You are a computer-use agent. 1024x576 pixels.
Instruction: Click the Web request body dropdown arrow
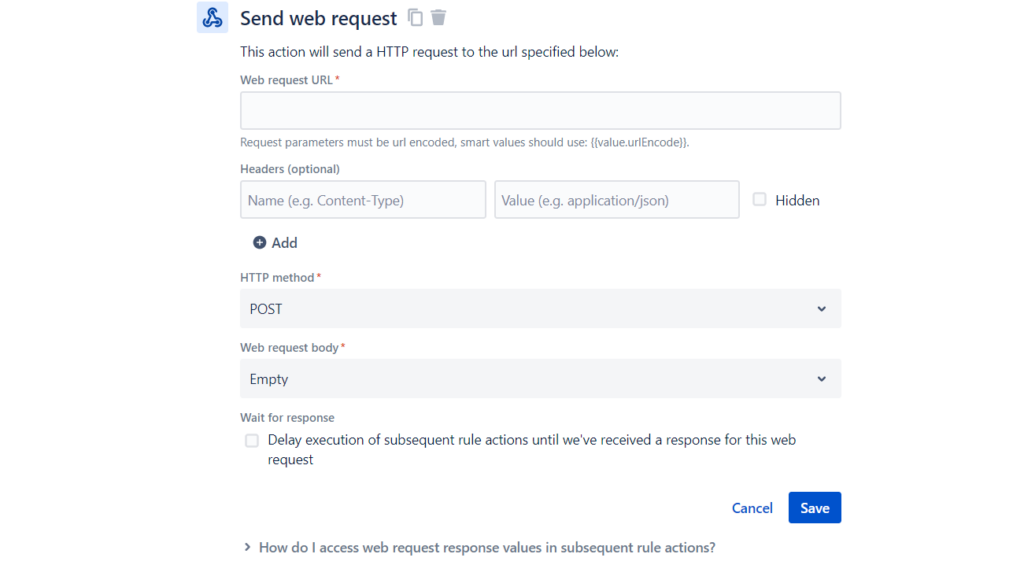click(822, 378)
